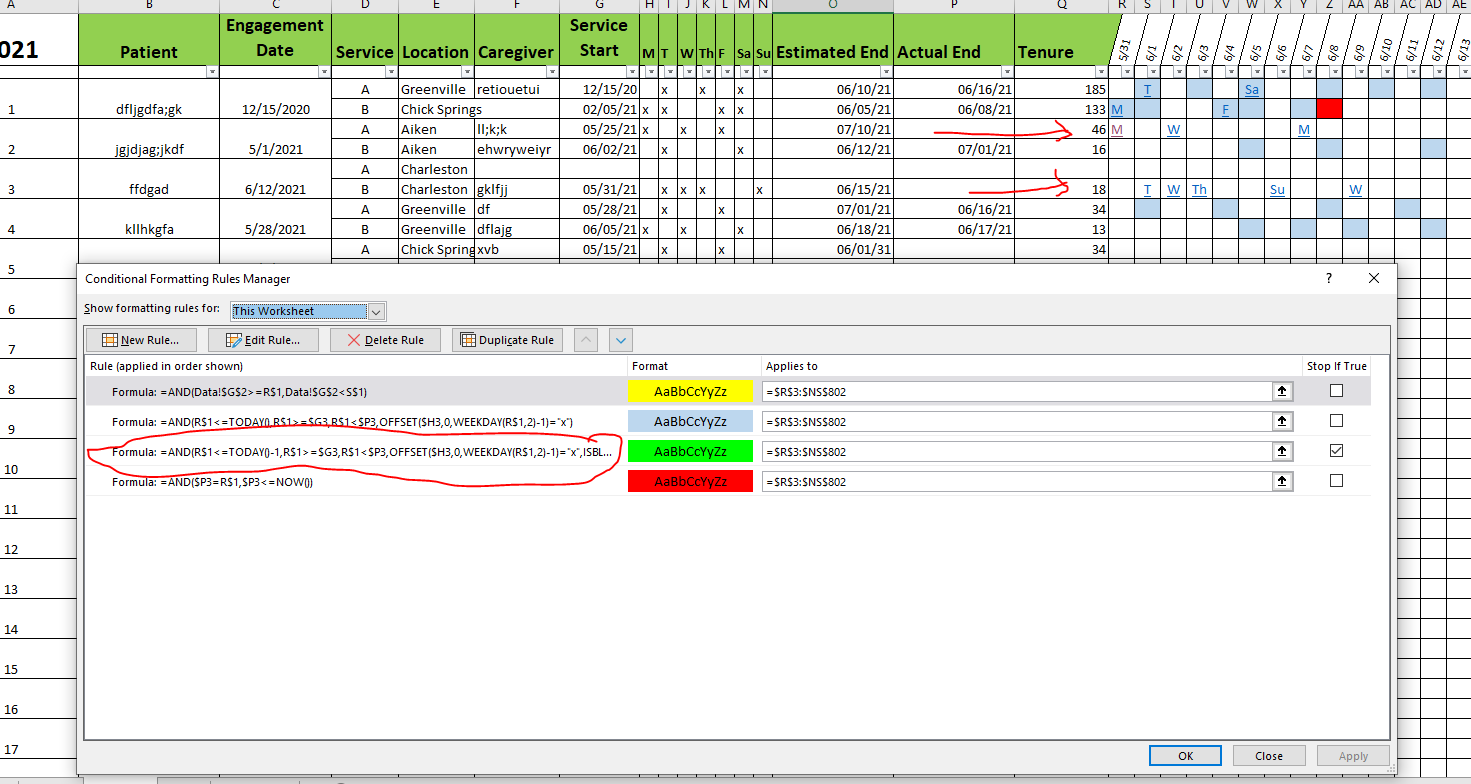Open dialog help via the question mark icon
Screen dimensions: 1471x784
pyautogui.click(x=1328, y=278)
